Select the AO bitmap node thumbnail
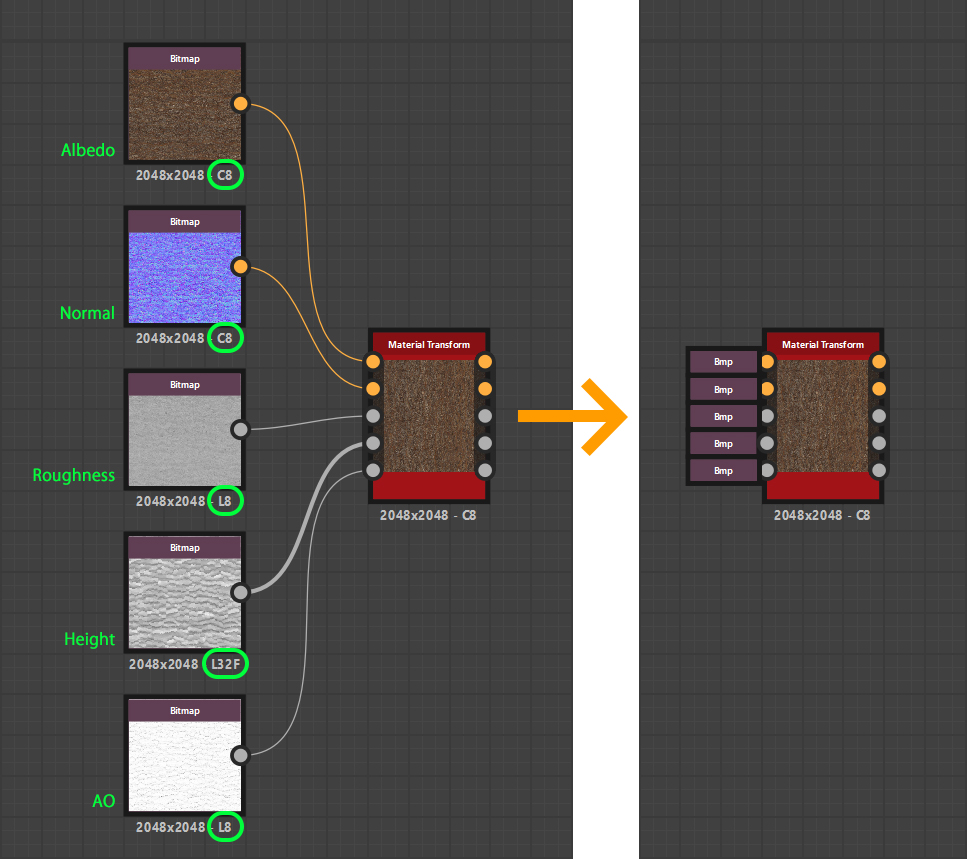This screenshot has width=967, height=859. pos(184,766)
